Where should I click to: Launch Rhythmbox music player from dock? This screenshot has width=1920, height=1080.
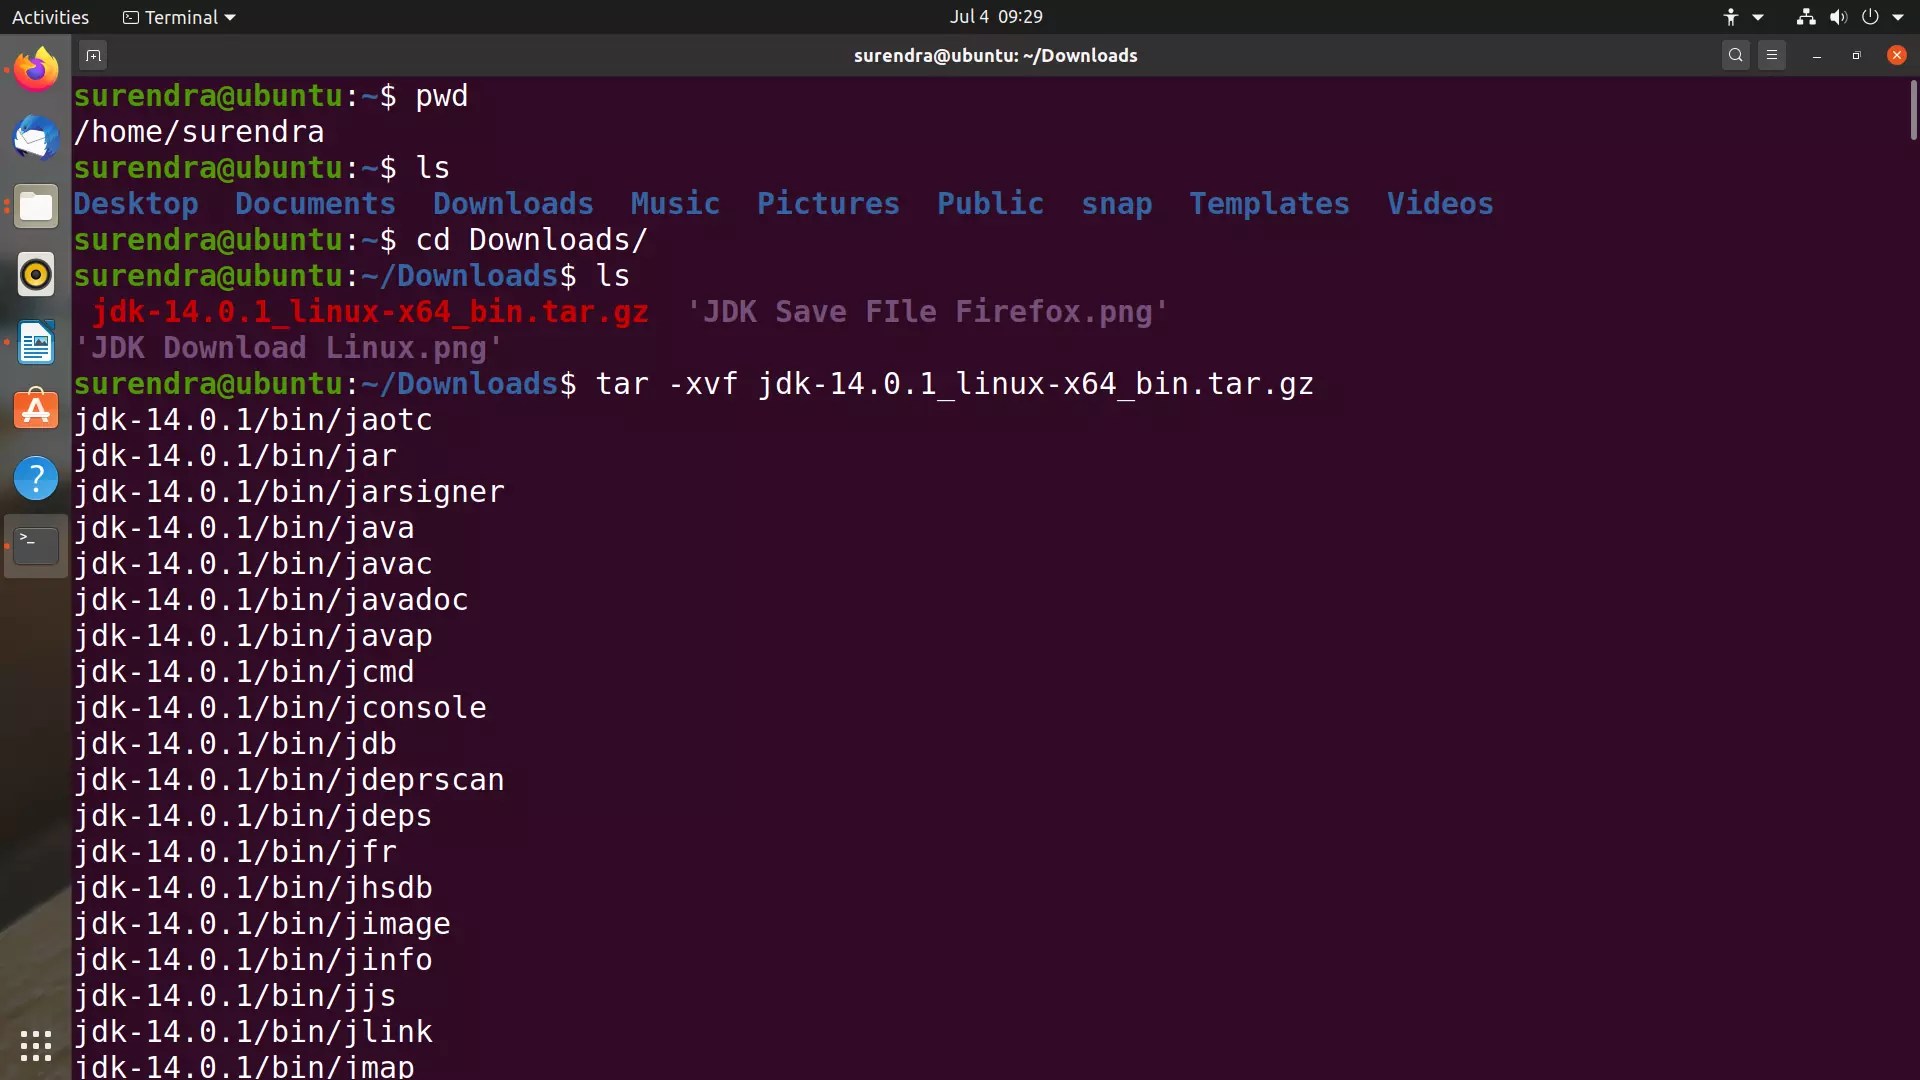click(x=36, y=274)
